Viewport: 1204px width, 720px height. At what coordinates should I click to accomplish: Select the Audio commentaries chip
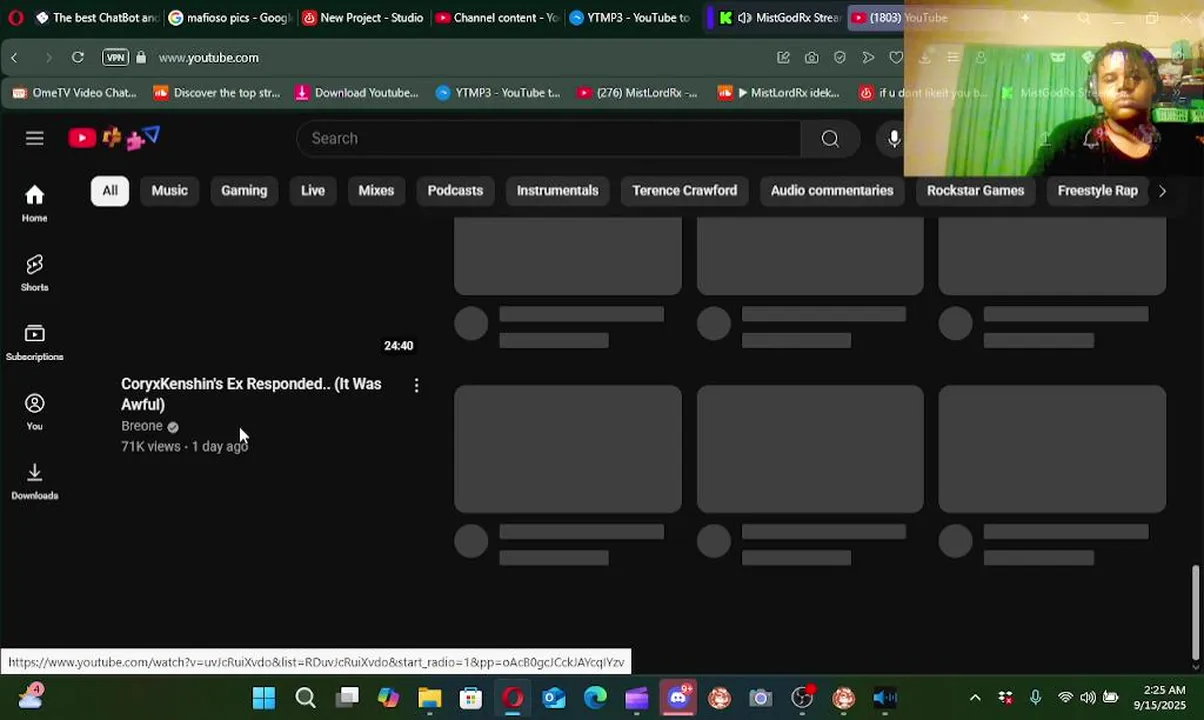pyautogui.click(x=832, y=190)
